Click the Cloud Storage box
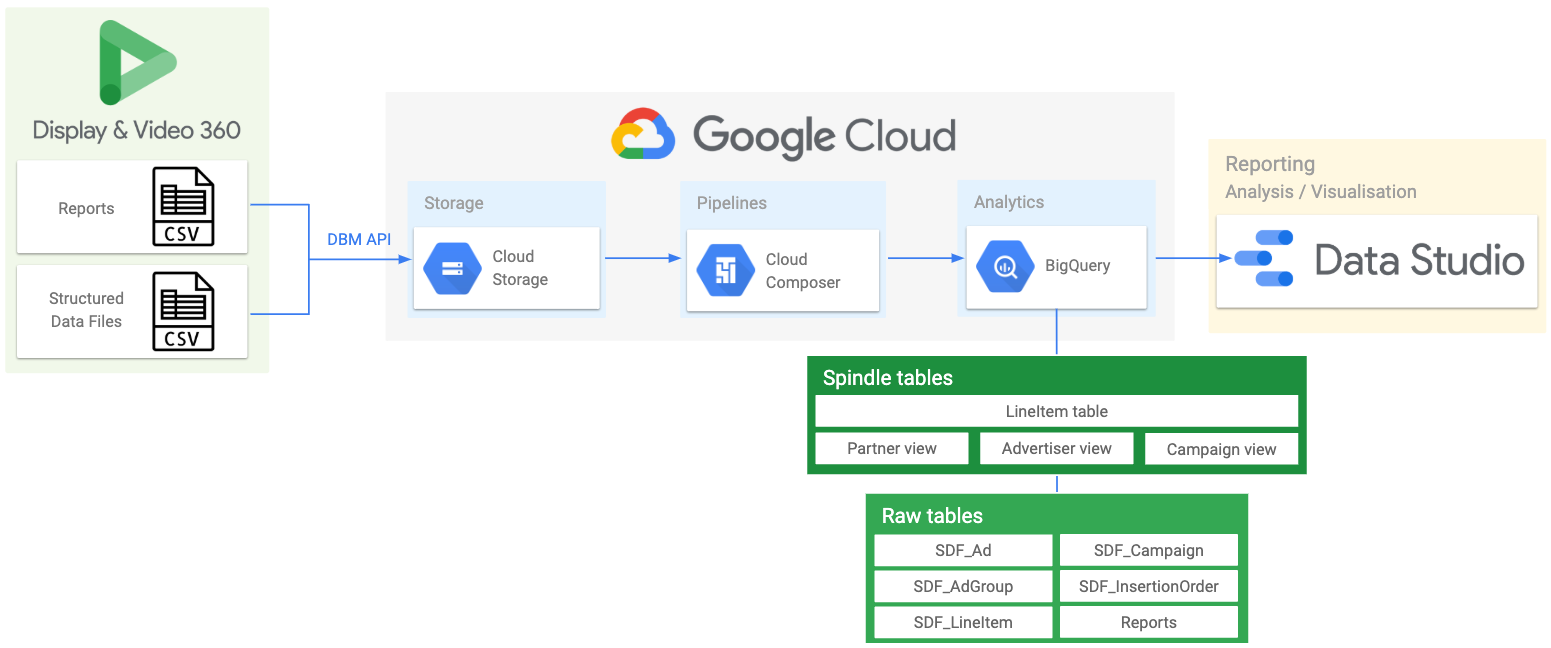1551x648 pixels. (x=506, y=268)
